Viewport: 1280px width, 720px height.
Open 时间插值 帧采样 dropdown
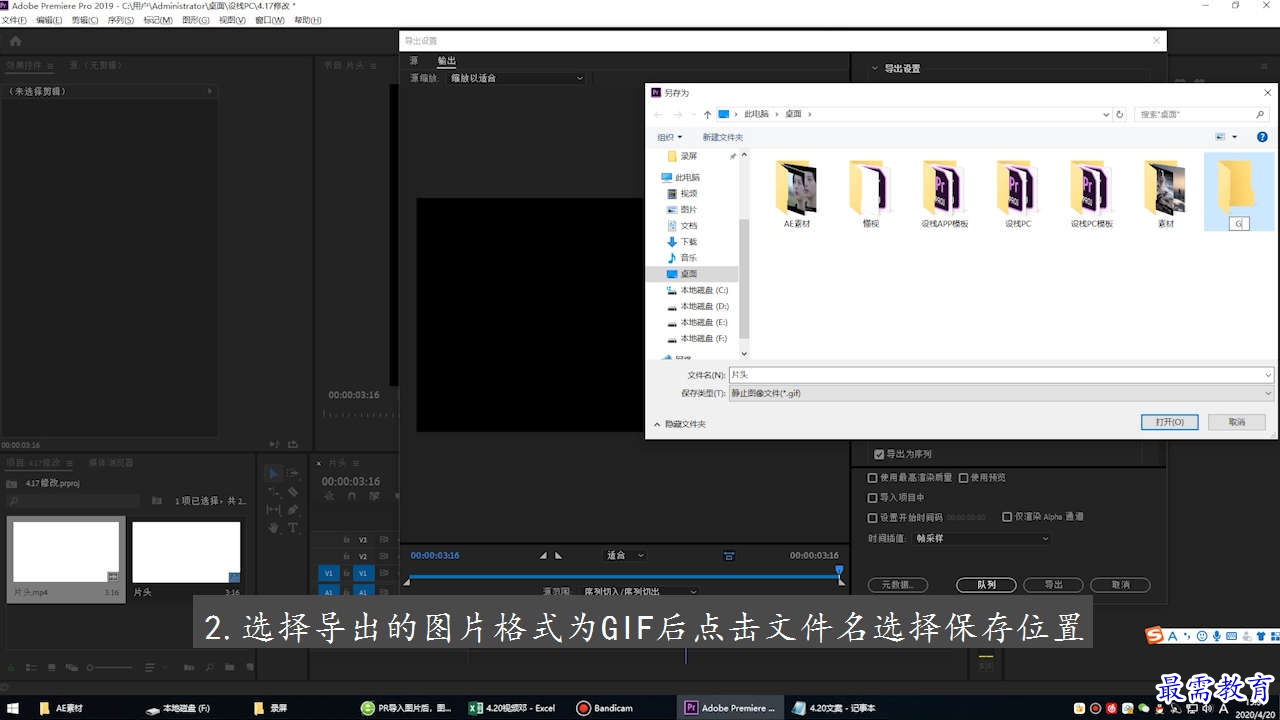point(982,538)
